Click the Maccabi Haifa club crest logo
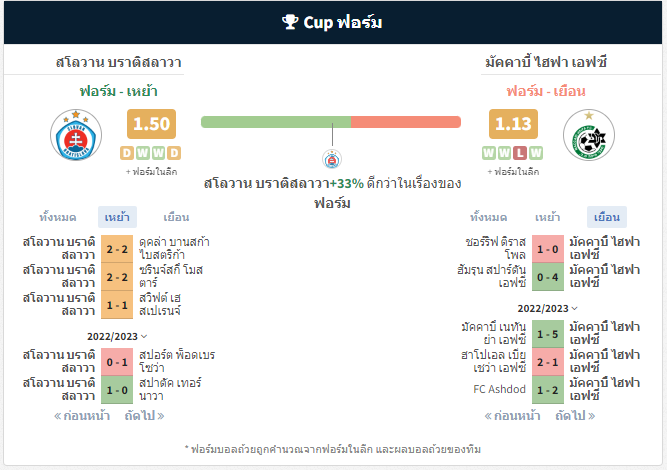The height and width of the screenshot is (470, 667). tap(589, 135)
